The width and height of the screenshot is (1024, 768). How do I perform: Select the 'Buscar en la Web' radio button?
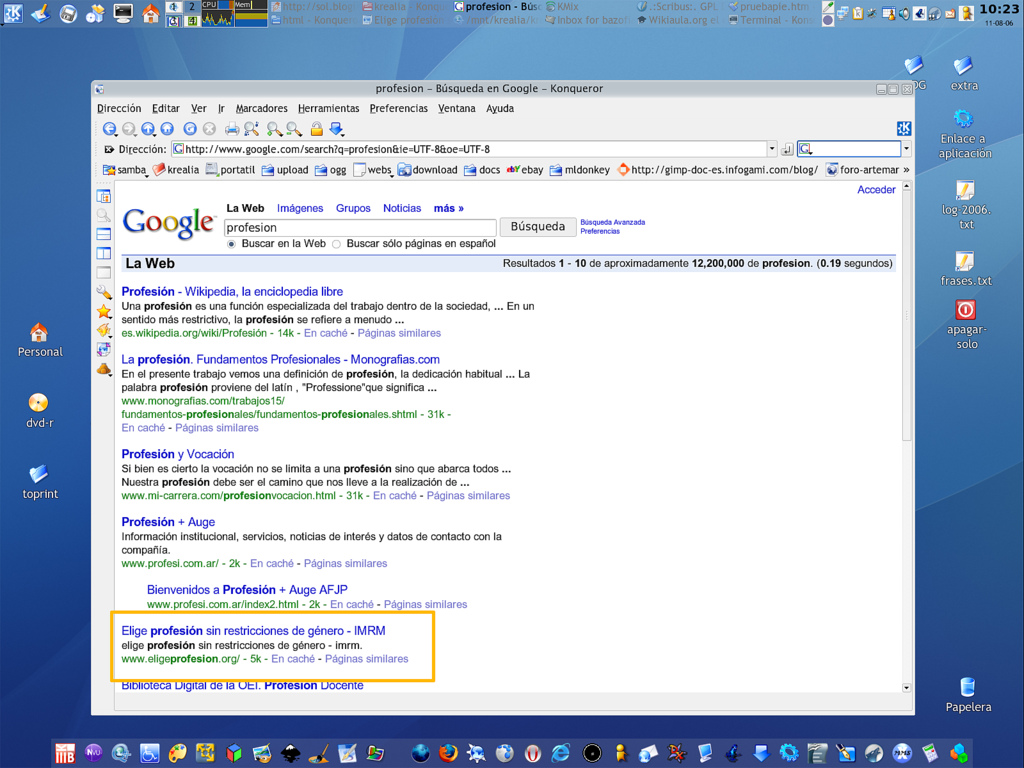pos(231,244)
